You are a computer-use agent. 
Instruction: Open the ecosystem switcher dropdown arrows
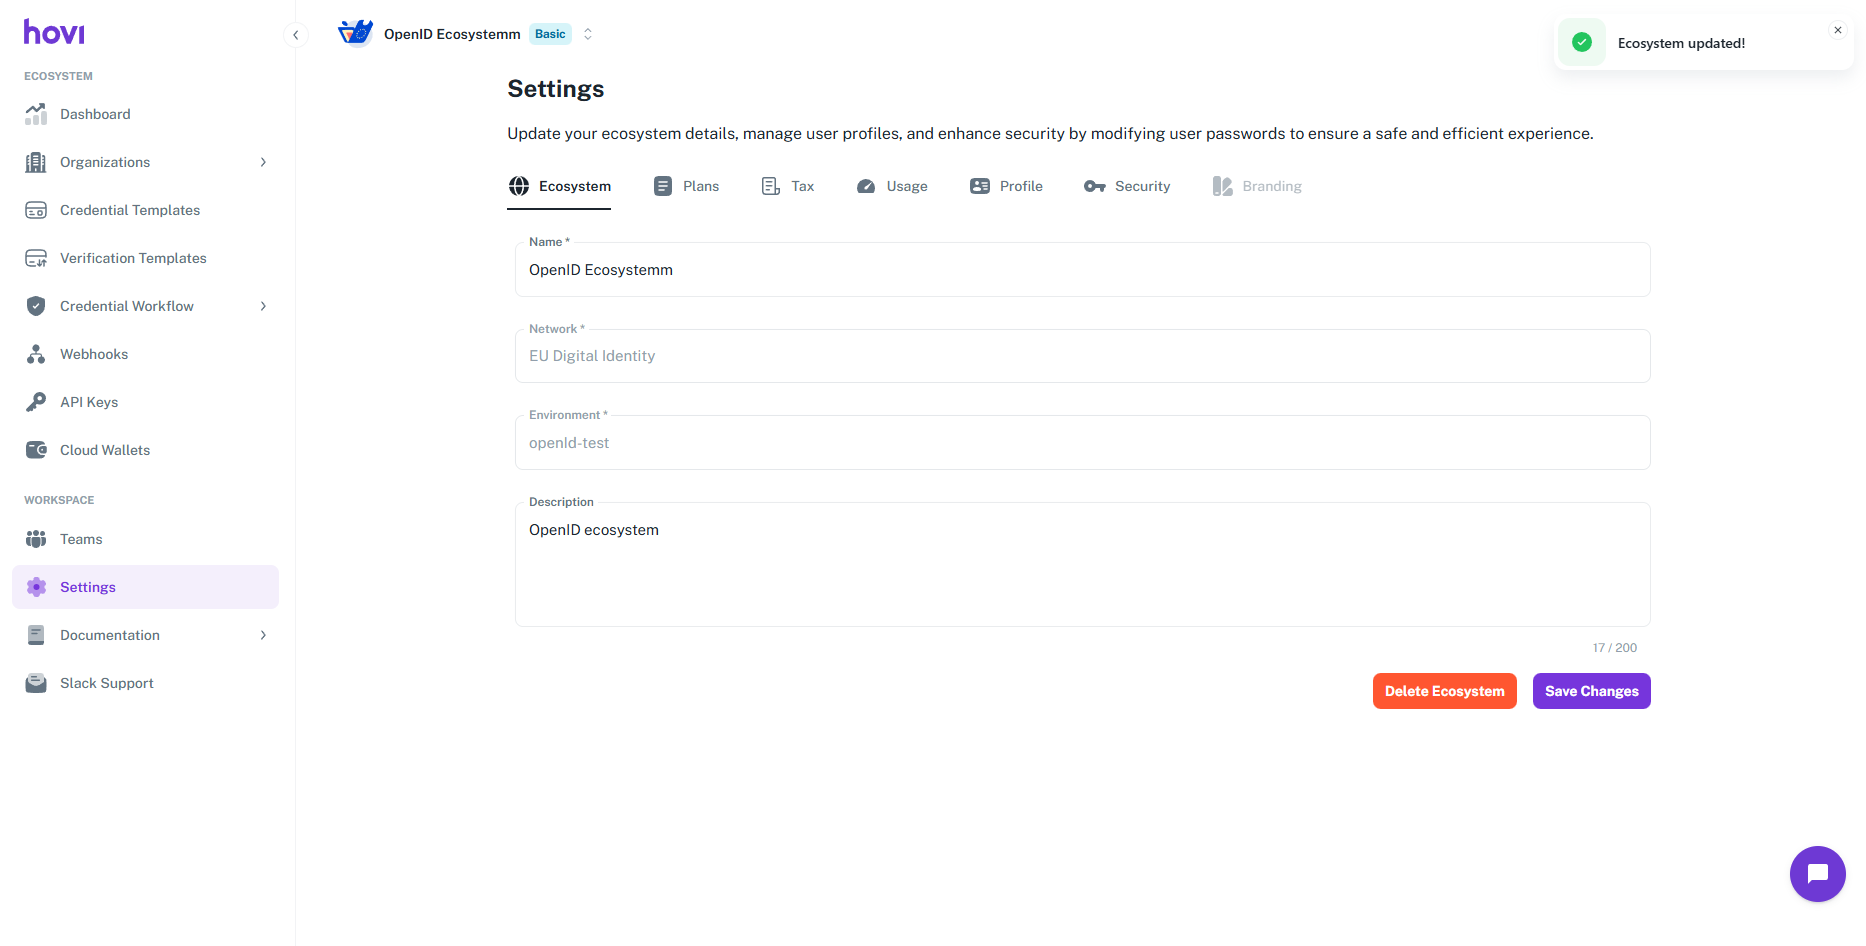click(x=588, y=34)
